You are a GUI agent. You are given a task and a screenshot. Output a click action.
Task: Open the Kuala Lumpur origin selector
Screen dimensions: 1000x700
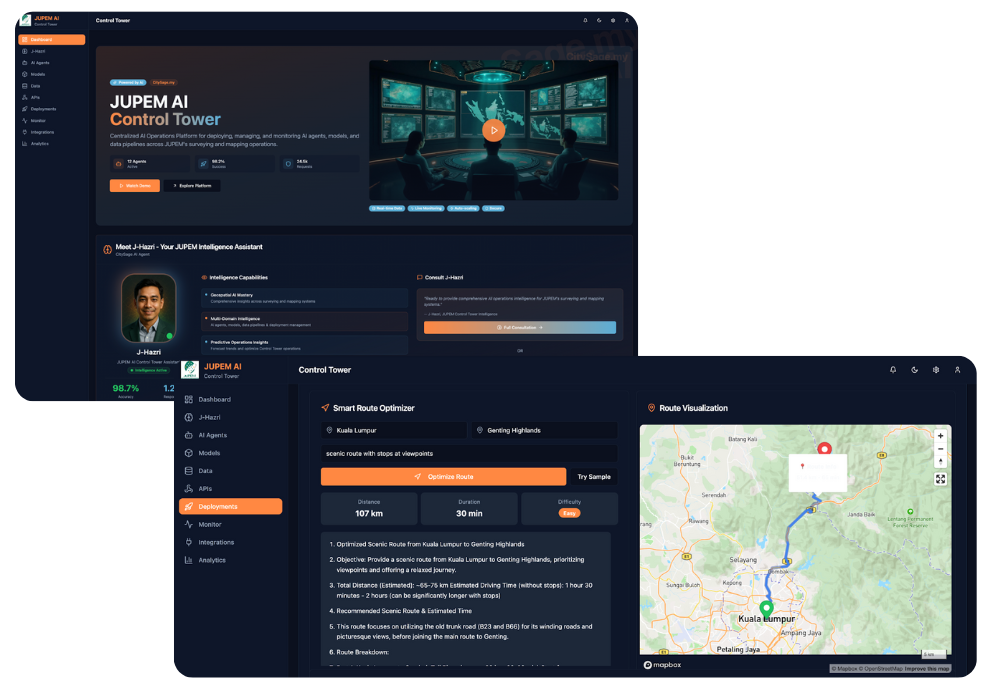(x=392, y=429)
